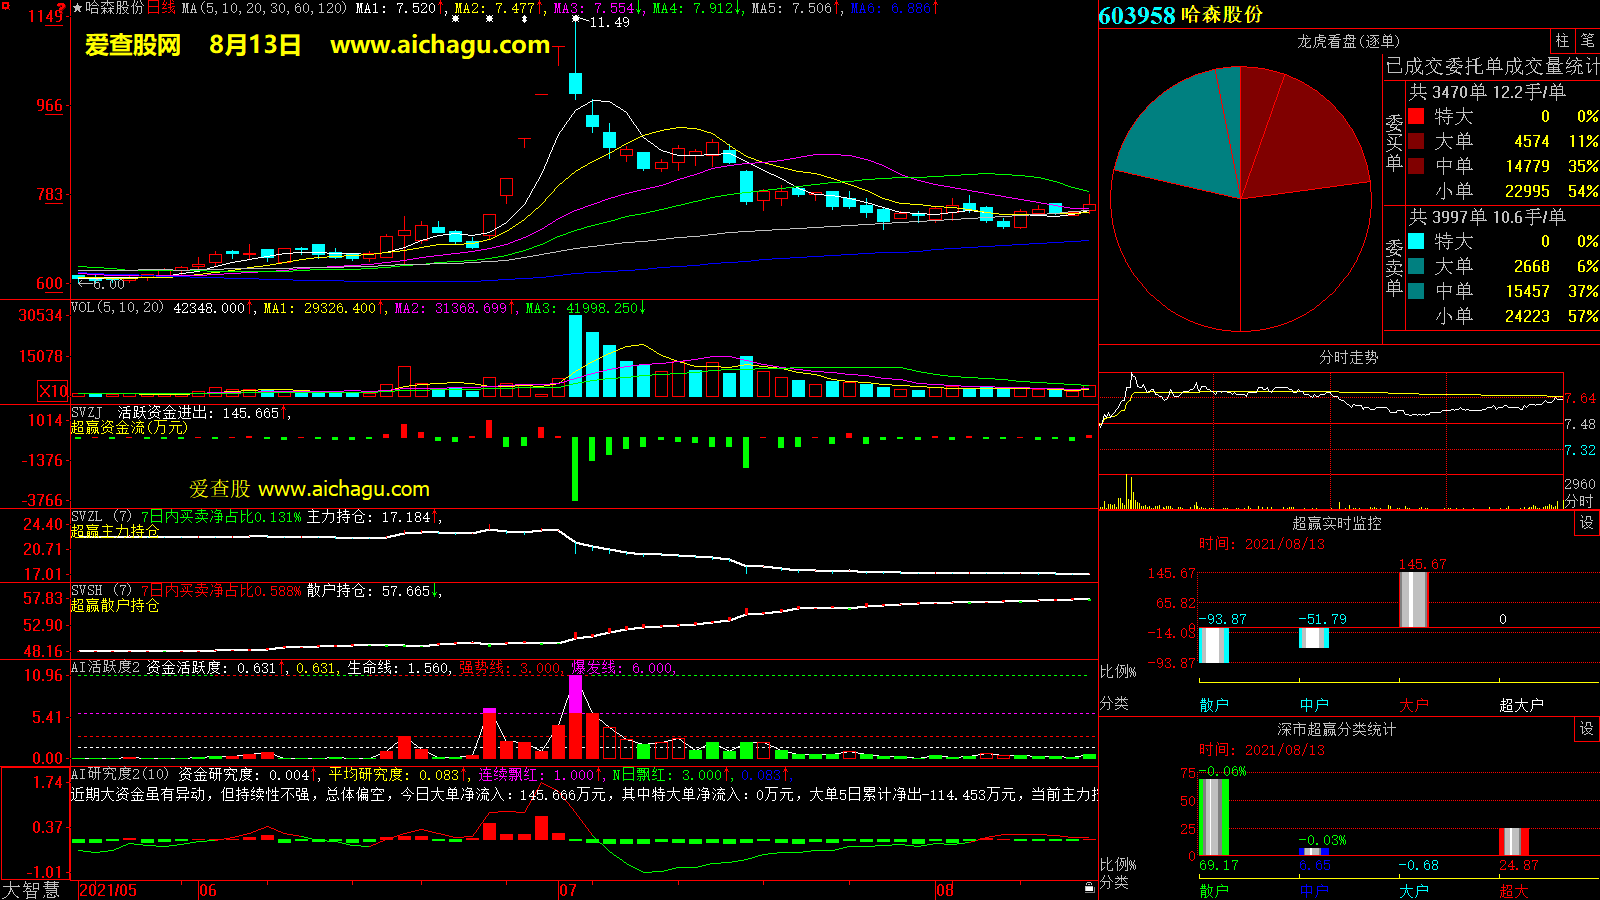The image size is (1600, 900).
Task: Switch 龙虎看盘 to 柱 bar view
Action: coord(1562,41)
